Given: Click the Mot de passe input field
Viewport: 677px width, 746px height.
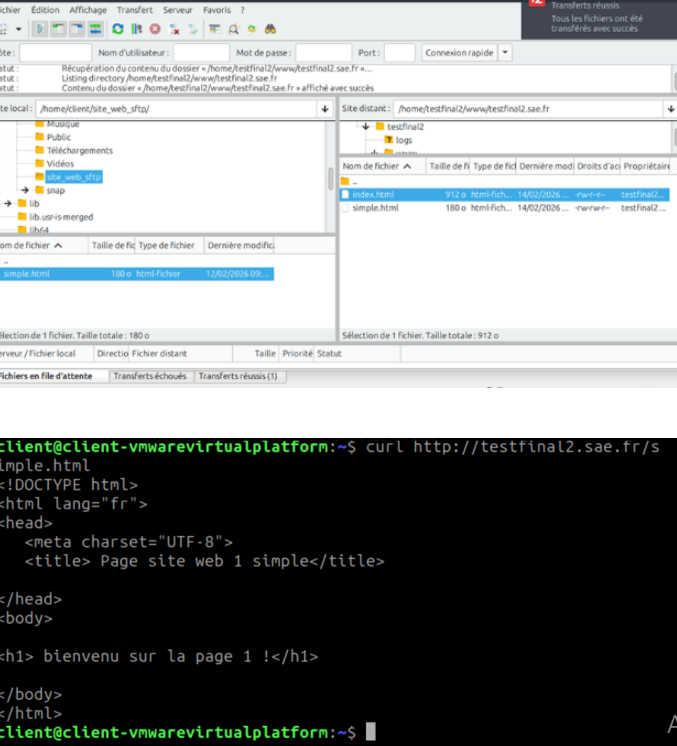Looking at the screenshot, I should (323, 53).
